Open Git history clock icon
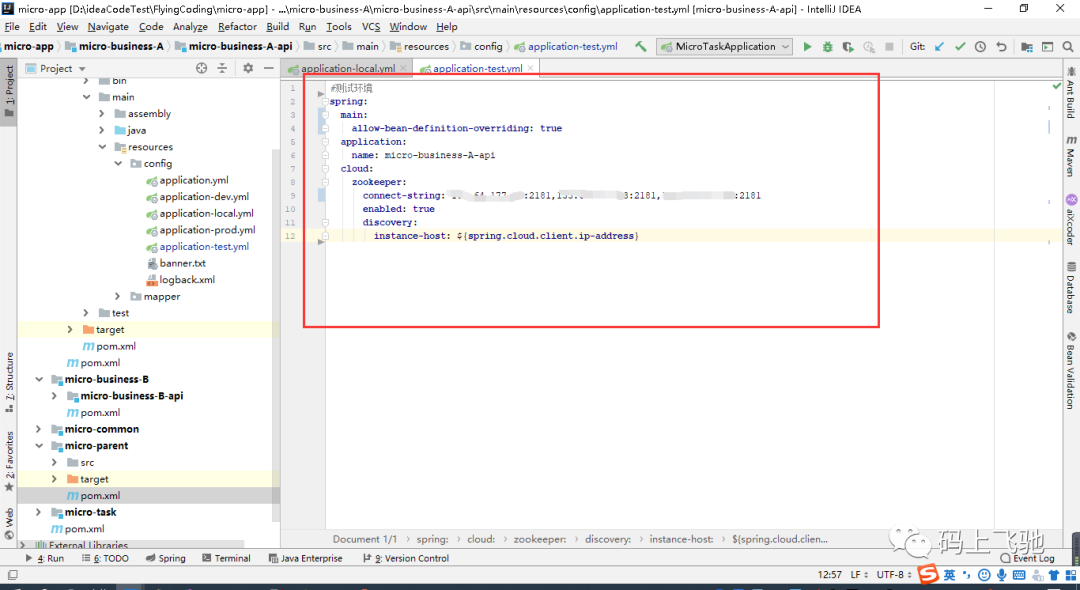The image size is (1080, 590). click(x=980, y=47)
